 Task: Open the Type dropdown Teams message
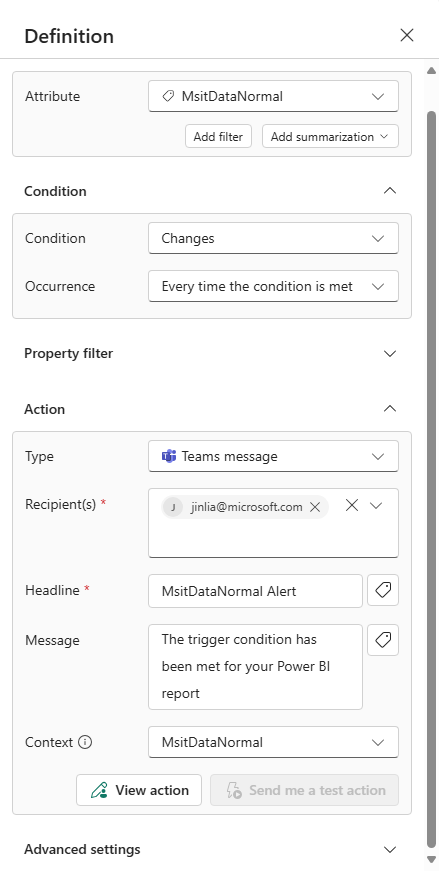pyautogui.click(x=273, y=456)
